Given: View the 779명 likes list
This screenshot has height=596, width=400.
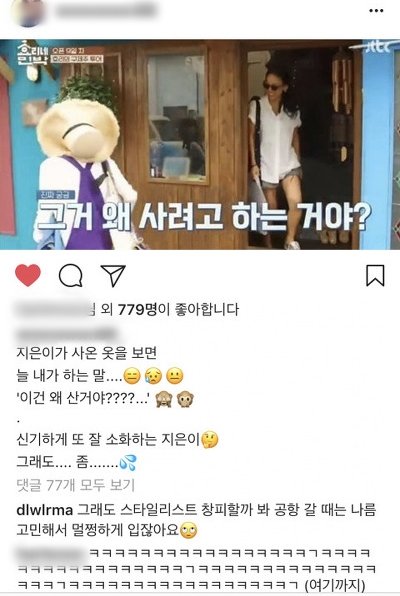Looking at the screenshot, I should 137,309.
